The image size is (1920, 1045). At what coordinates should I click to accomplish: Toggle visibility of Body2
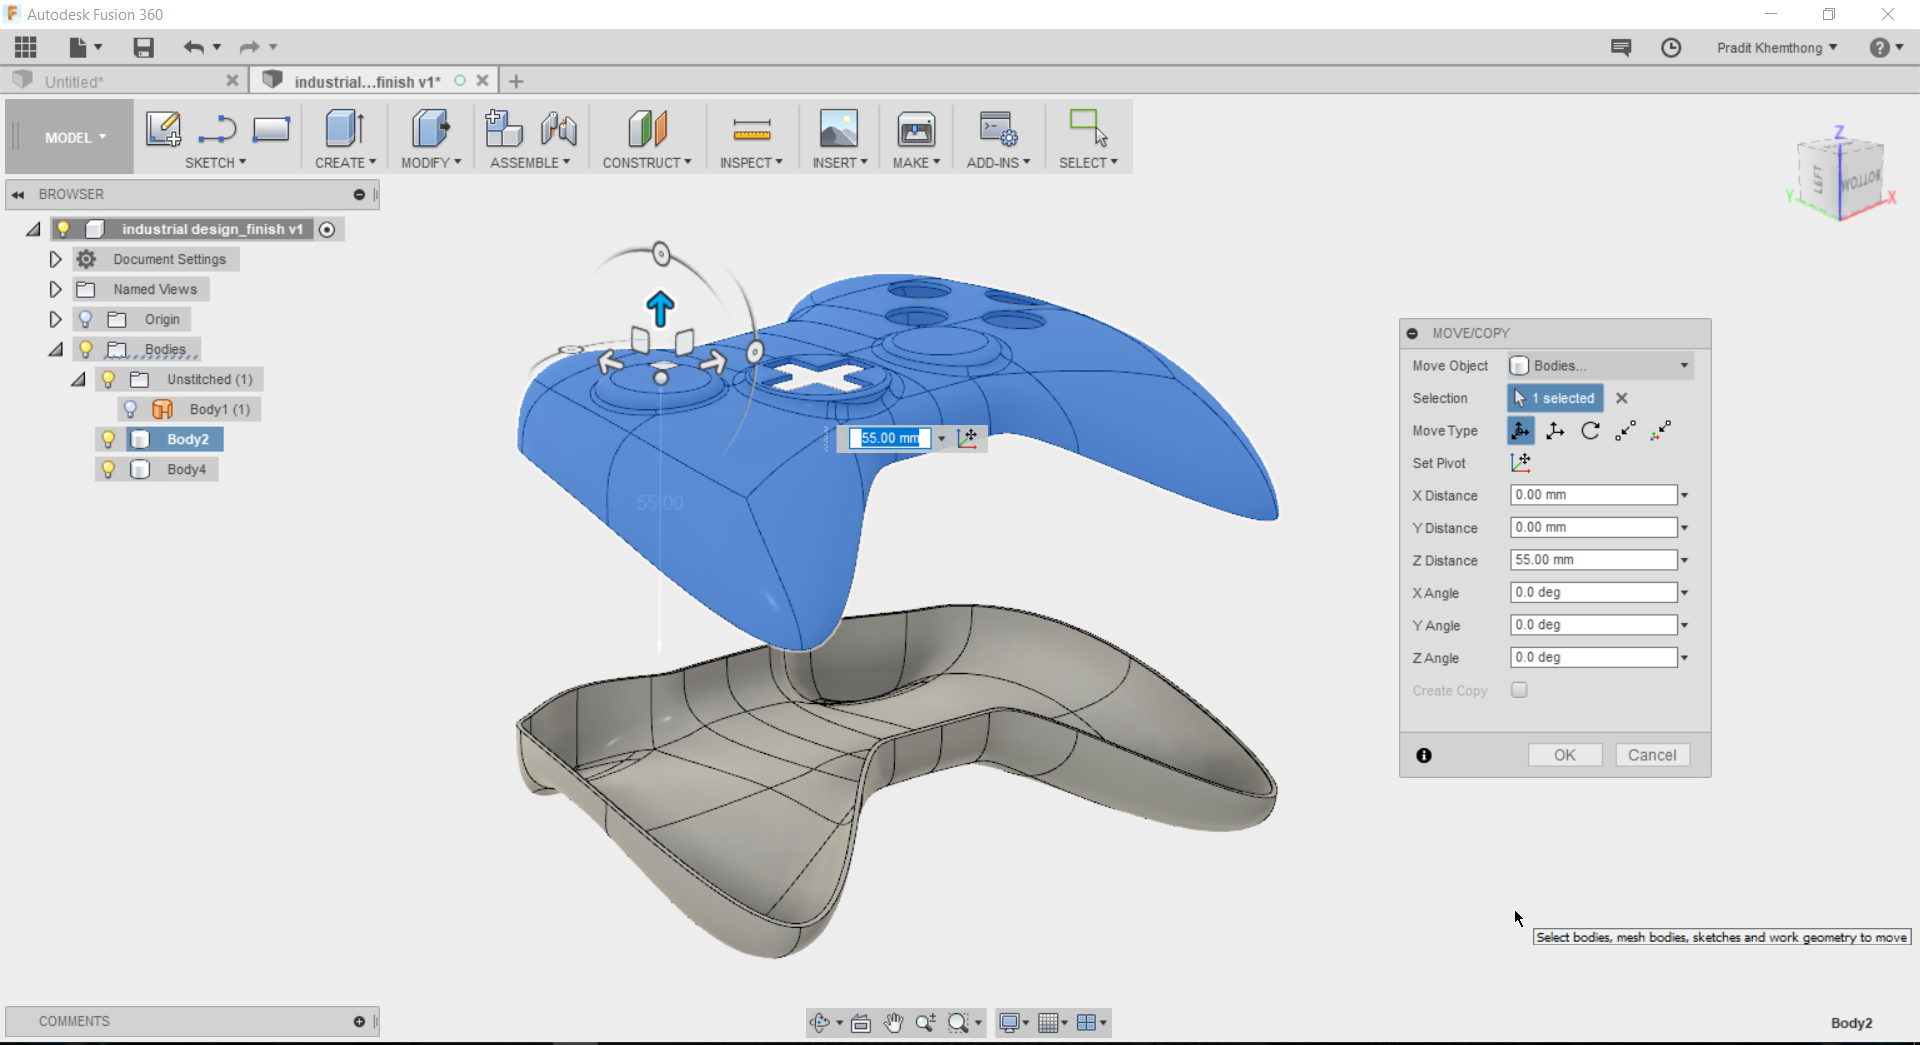click(x=108, y=439)
